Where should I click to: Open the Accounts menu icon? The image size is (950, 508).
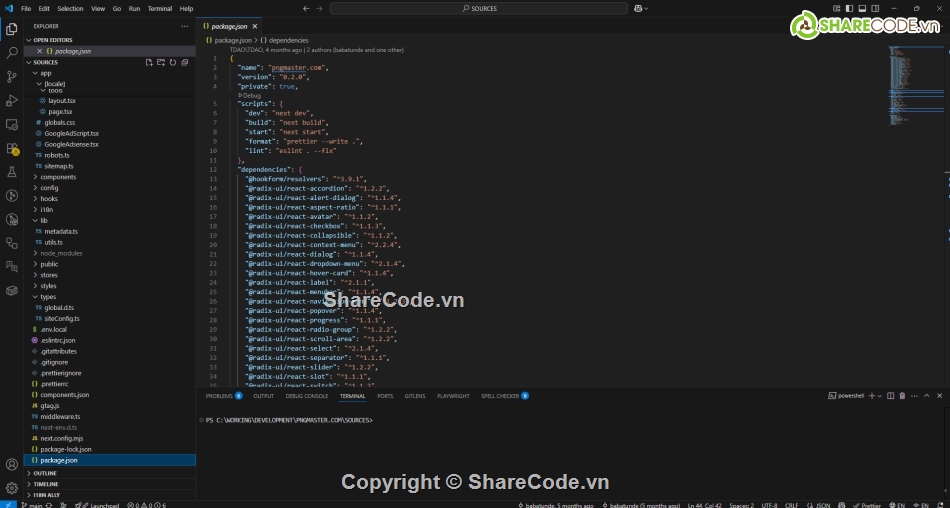click(12, 464)
